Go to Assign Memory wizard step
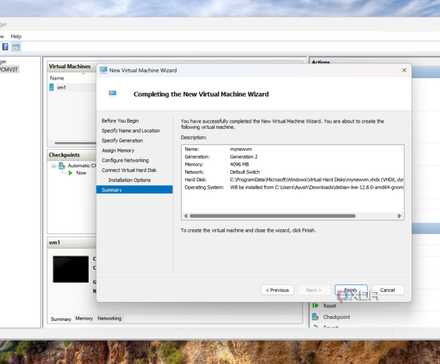 (118, 150)
